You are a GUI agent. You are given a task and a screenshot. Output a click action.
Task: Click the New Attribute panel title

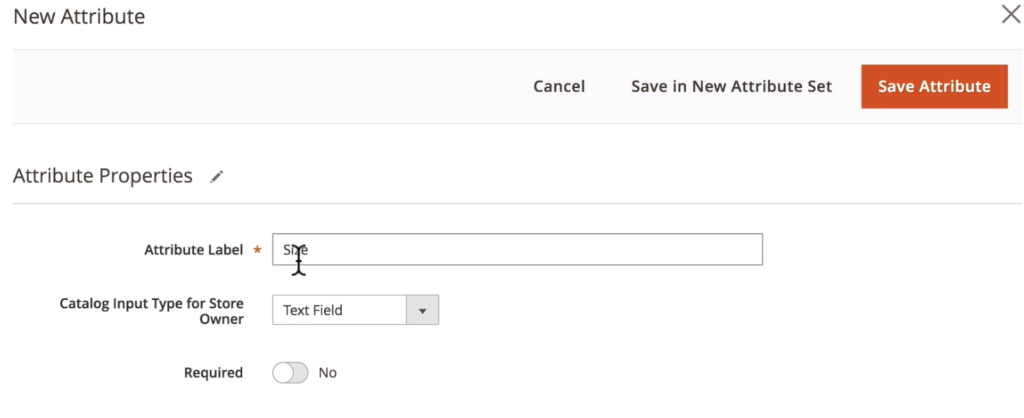[x=79, y=17]
